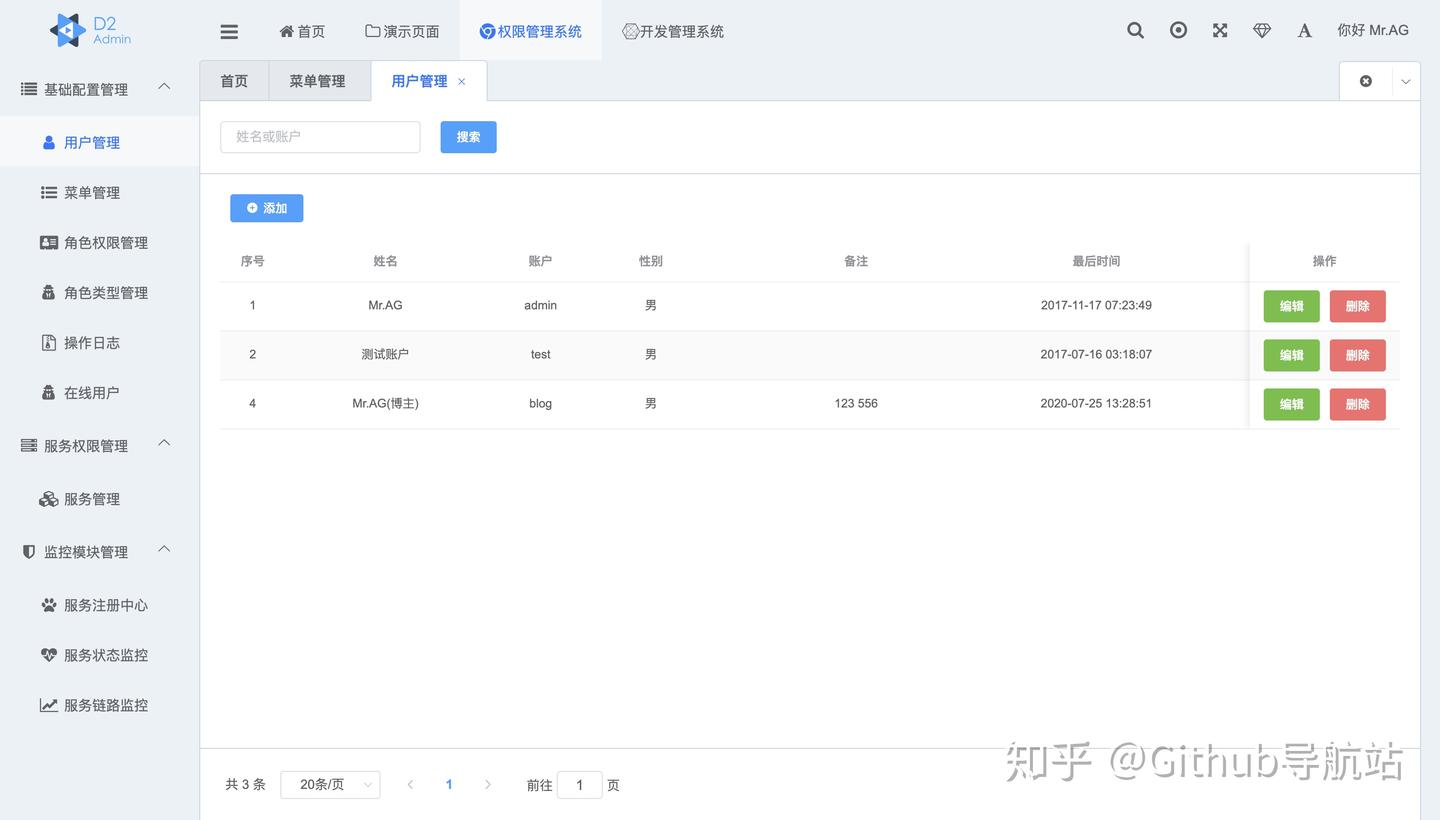Select page number 1 in pagination
The width and height of the screenshot is (1440, 820).
pyautogui.click(x=449, y=785)
